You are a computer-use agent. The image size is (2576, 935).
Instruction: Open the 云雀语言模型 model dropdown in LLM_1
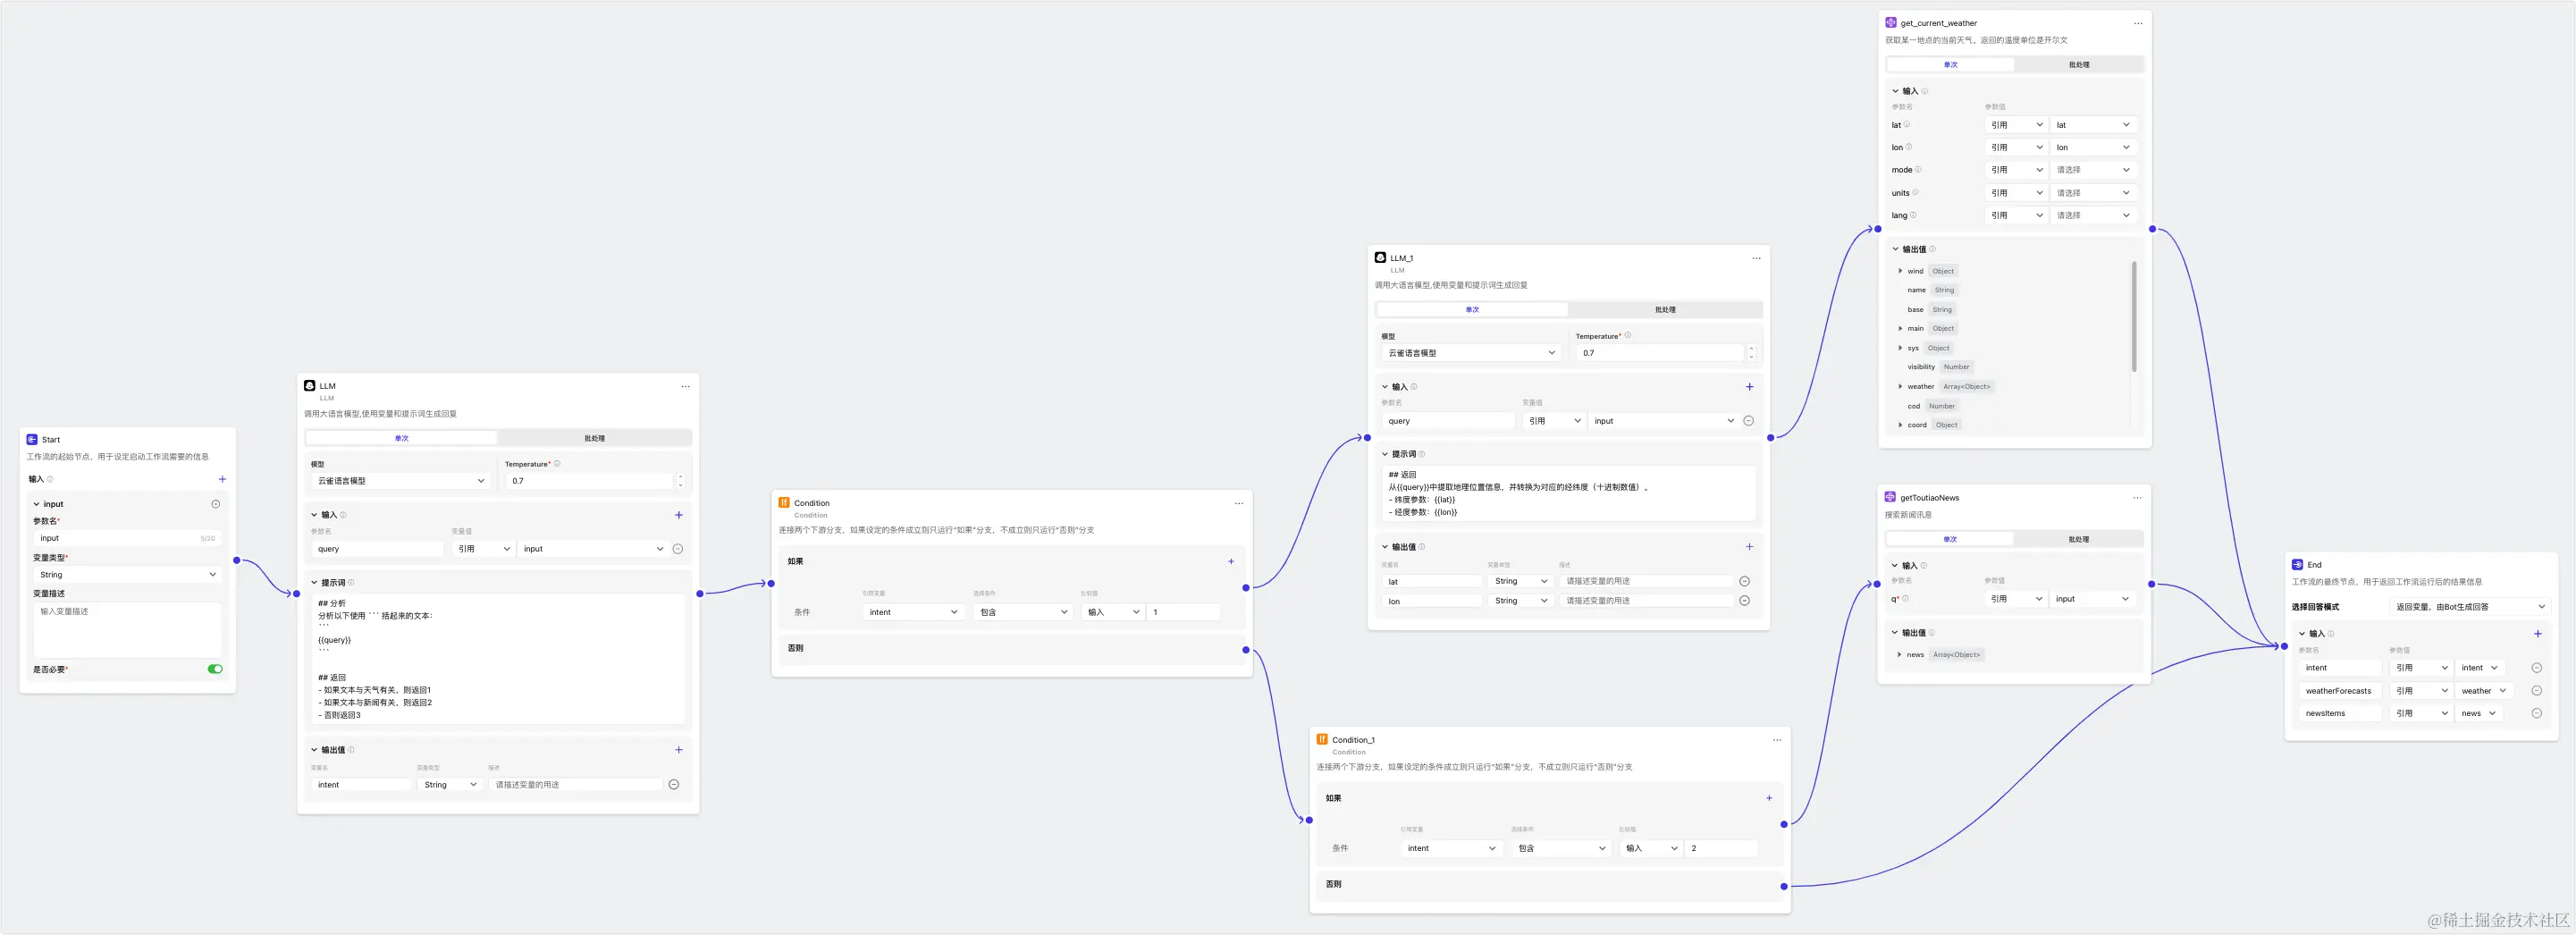tap(1471, 353)
